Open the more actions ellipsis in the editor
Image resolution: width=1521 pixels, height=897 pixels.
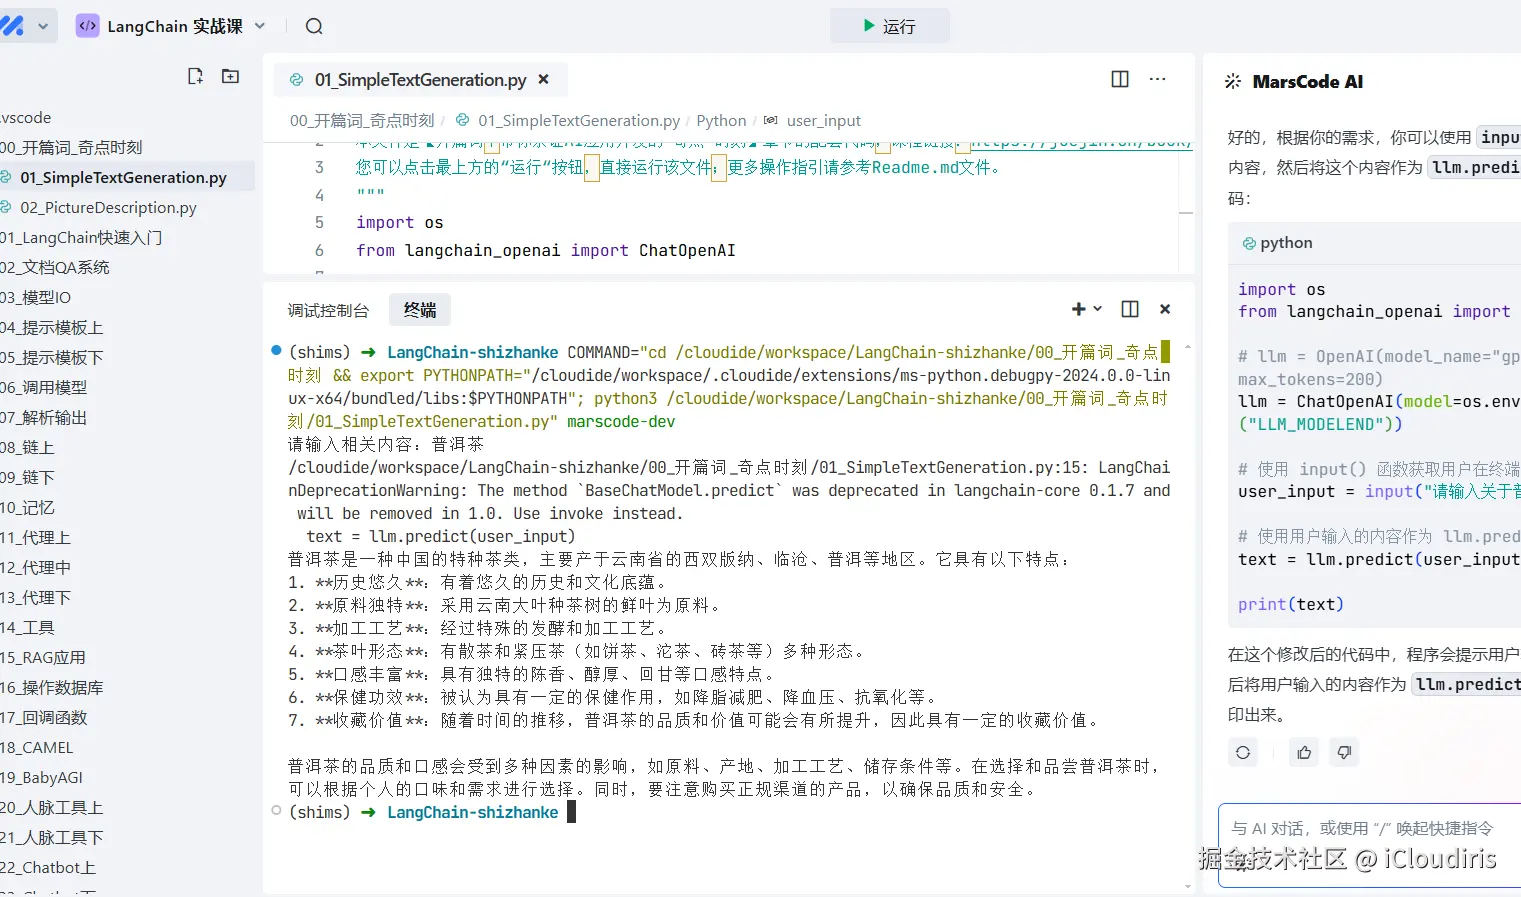tap(1157, 79)
